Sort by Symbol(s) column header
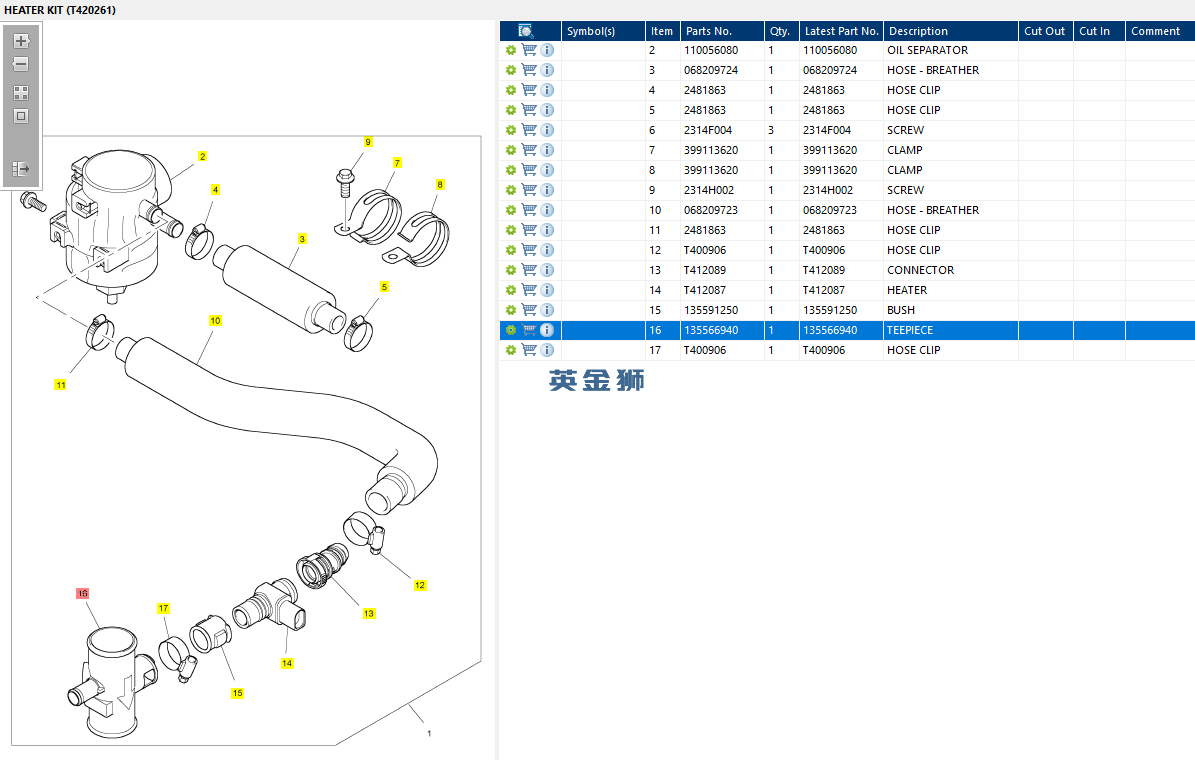The height and width of the screenshot is (760, 1195). coord(603,31)
